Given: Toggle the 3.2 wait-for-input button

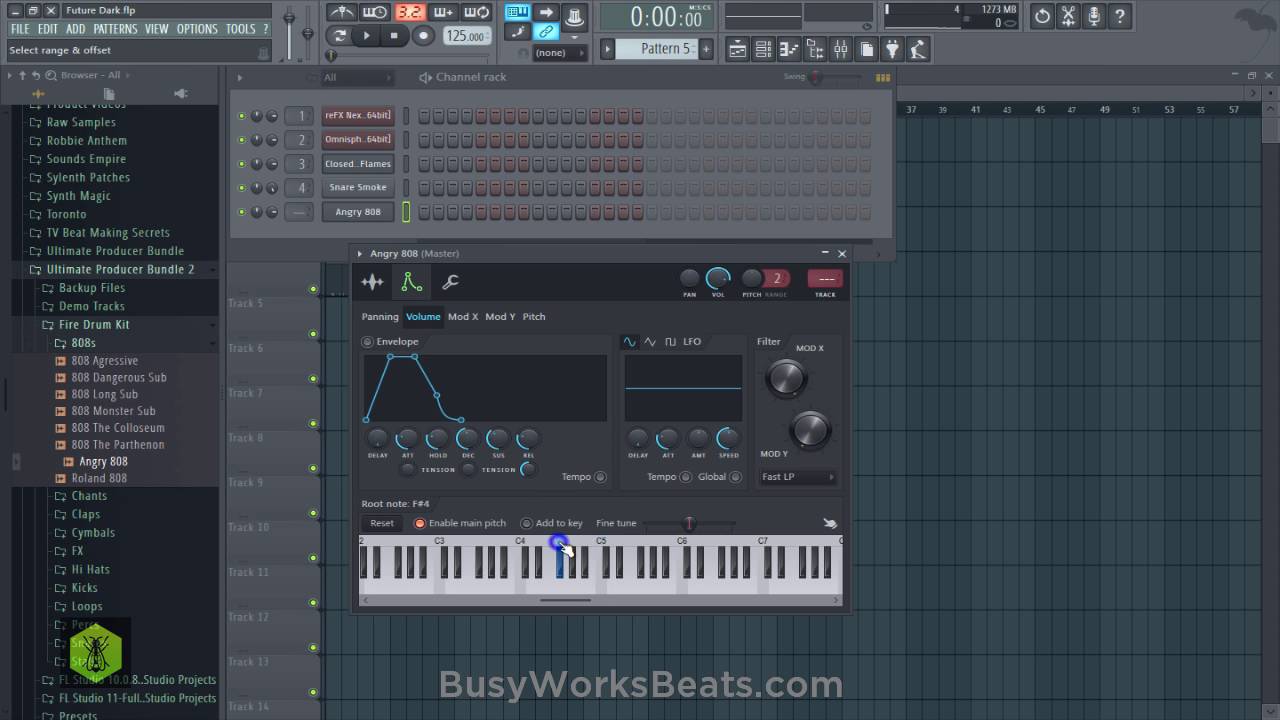Looking at the screenshot, I should click(409, 13).
